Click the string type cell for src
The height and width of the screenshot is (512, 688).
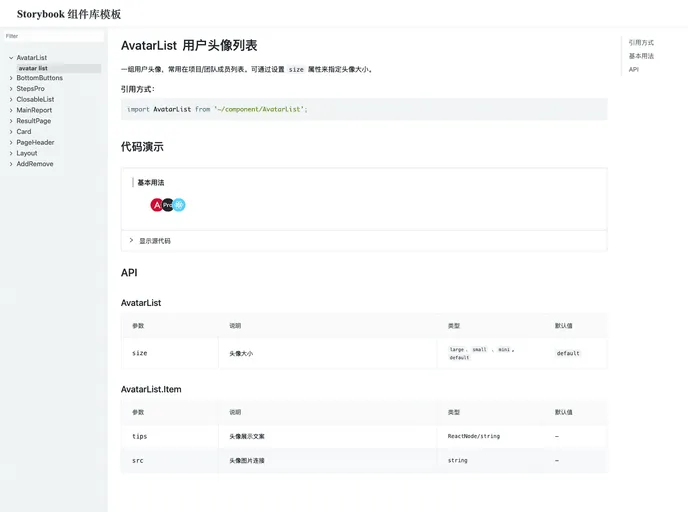click(491, 460)
